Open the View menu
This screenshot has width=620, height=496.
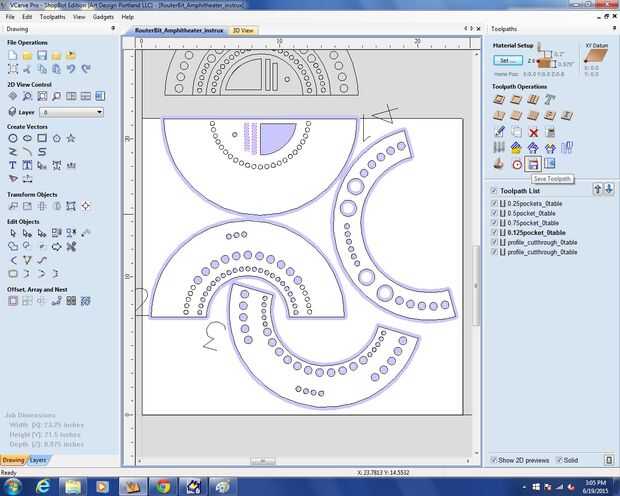click(x=79, y=17)
